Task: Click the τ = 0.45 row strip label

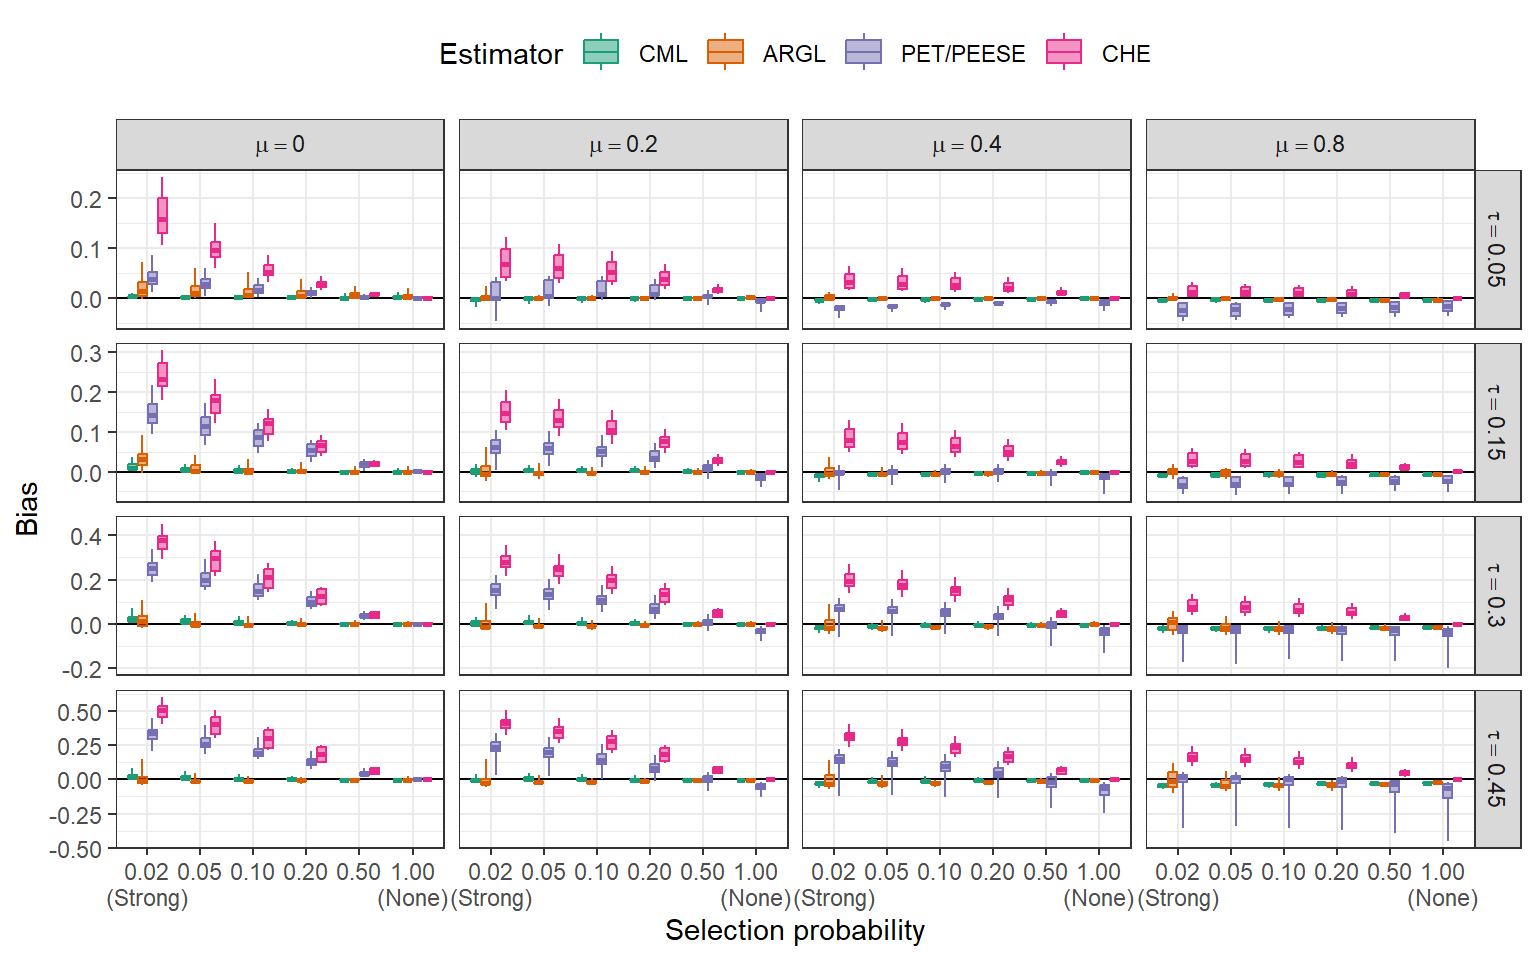Action: pos(1497,769)
